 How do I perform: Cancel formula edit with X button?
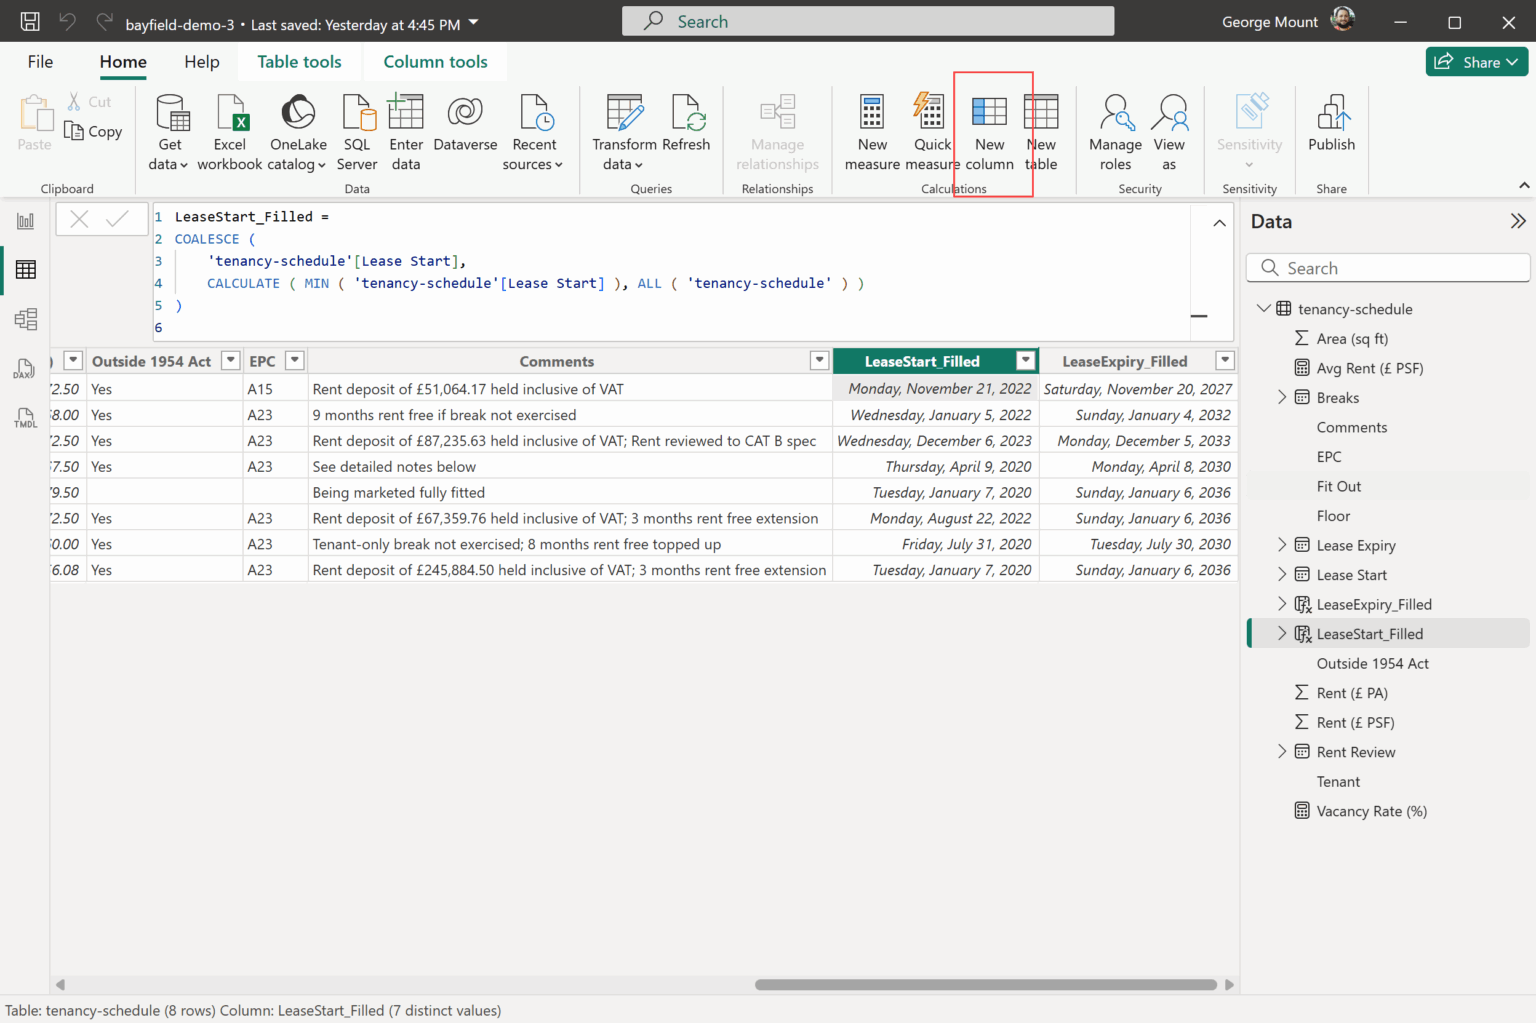pyautogui.click(x=80, y=219)
